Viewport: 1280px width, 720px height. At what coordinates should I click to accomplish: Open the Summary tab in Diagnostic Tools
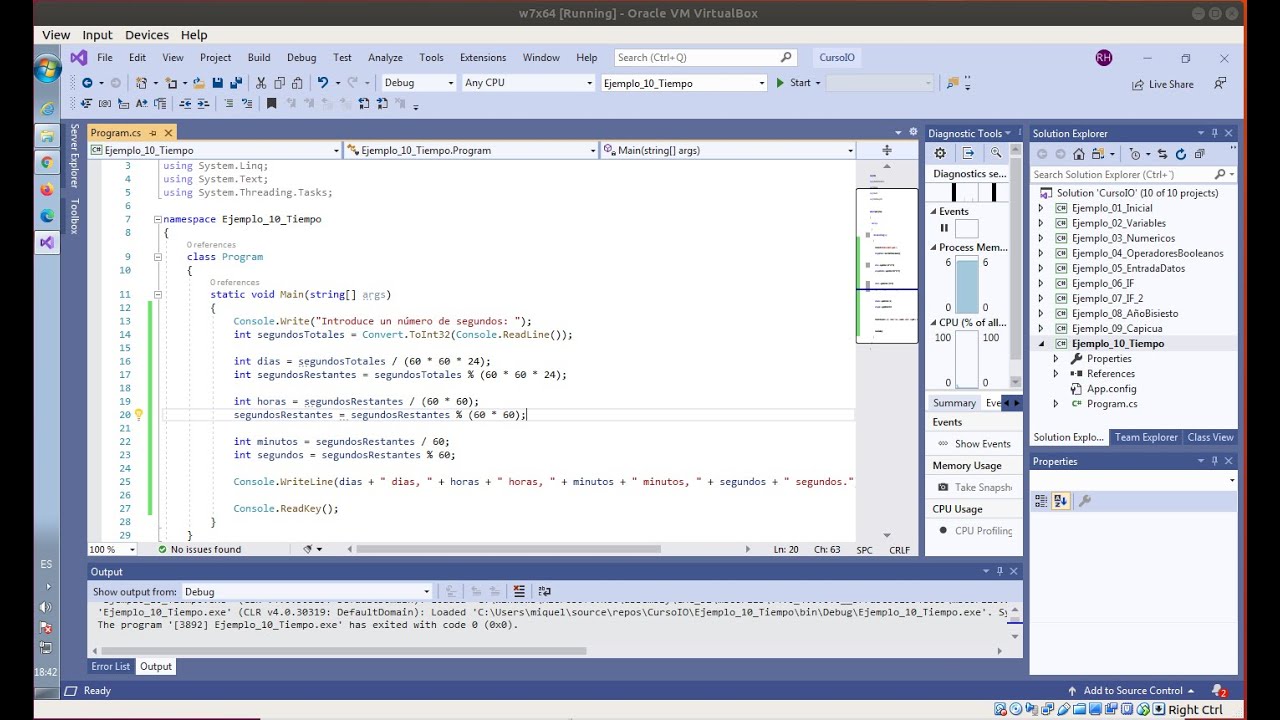click(x=954, y=403)
